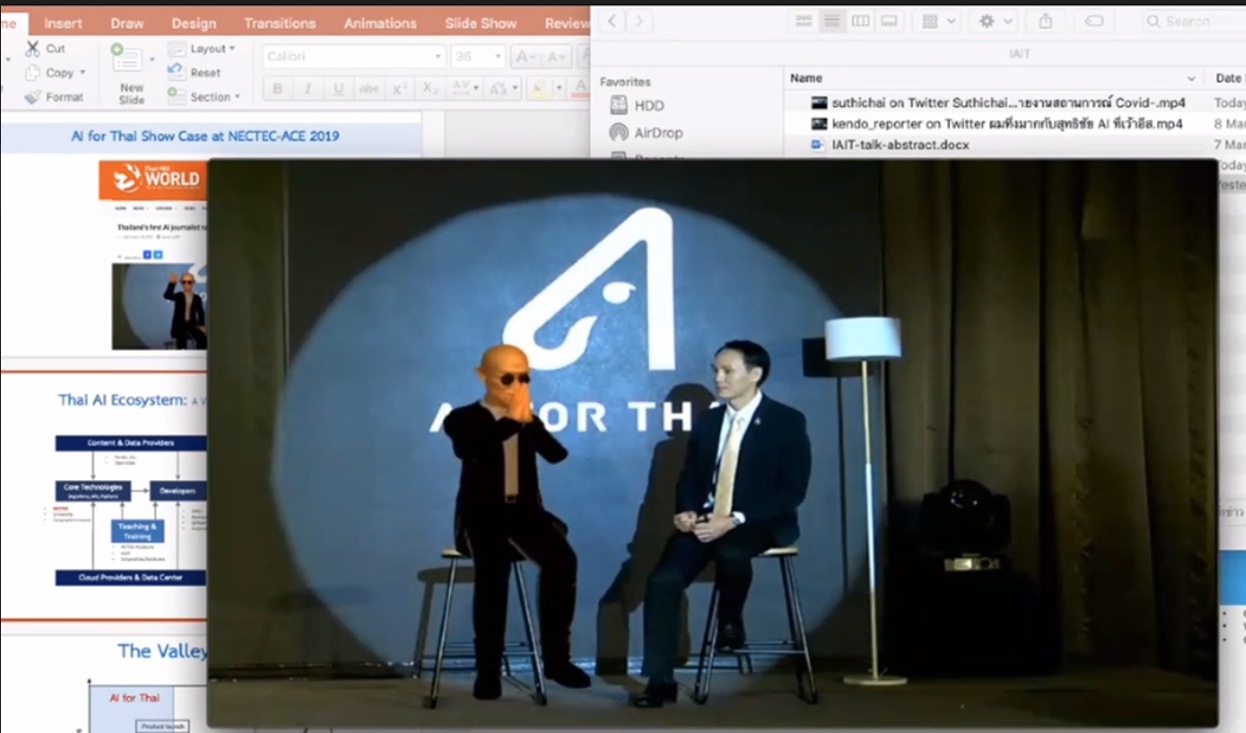Click the sort chevron in the Name column
This screenshot has height=733, width=1246.
[x=1191, y=78]
